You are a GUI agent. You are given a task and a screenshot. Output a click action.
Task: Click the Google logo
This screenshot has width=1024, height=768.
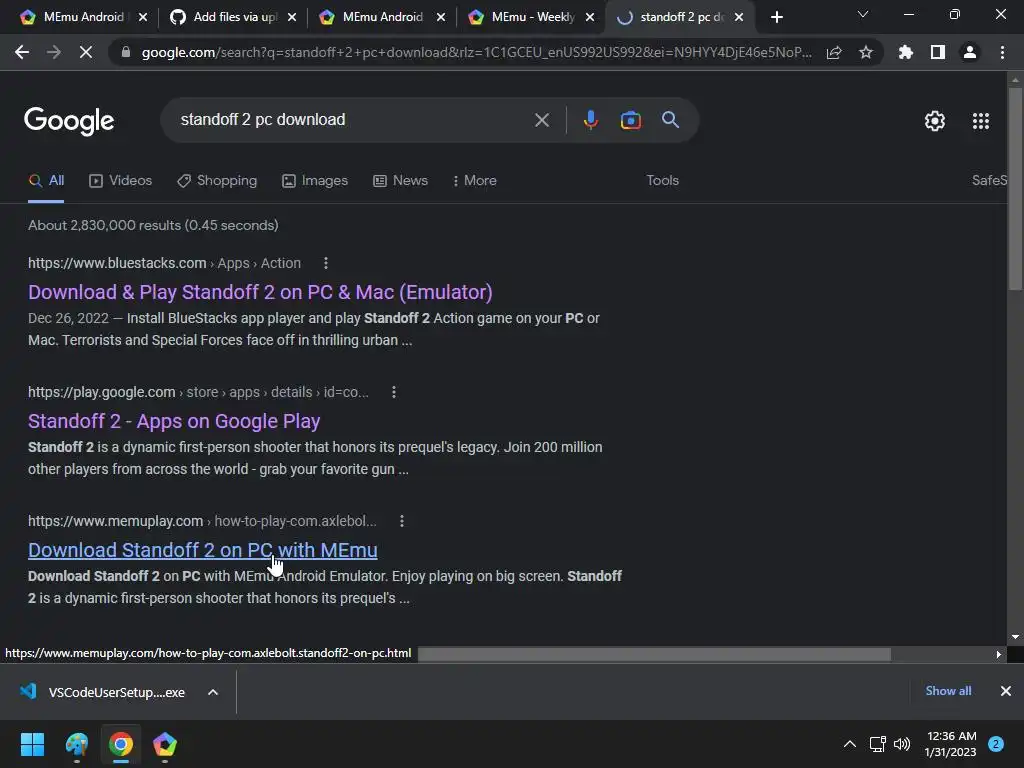[x=69, y=121]
